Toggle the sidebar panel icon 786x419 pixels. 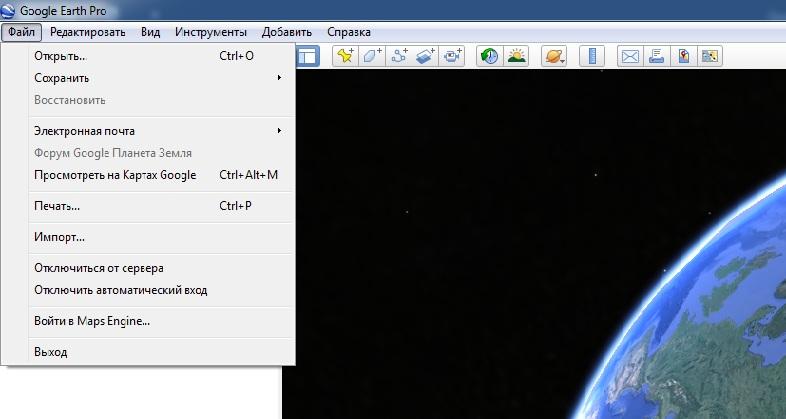tap(307, 56)
